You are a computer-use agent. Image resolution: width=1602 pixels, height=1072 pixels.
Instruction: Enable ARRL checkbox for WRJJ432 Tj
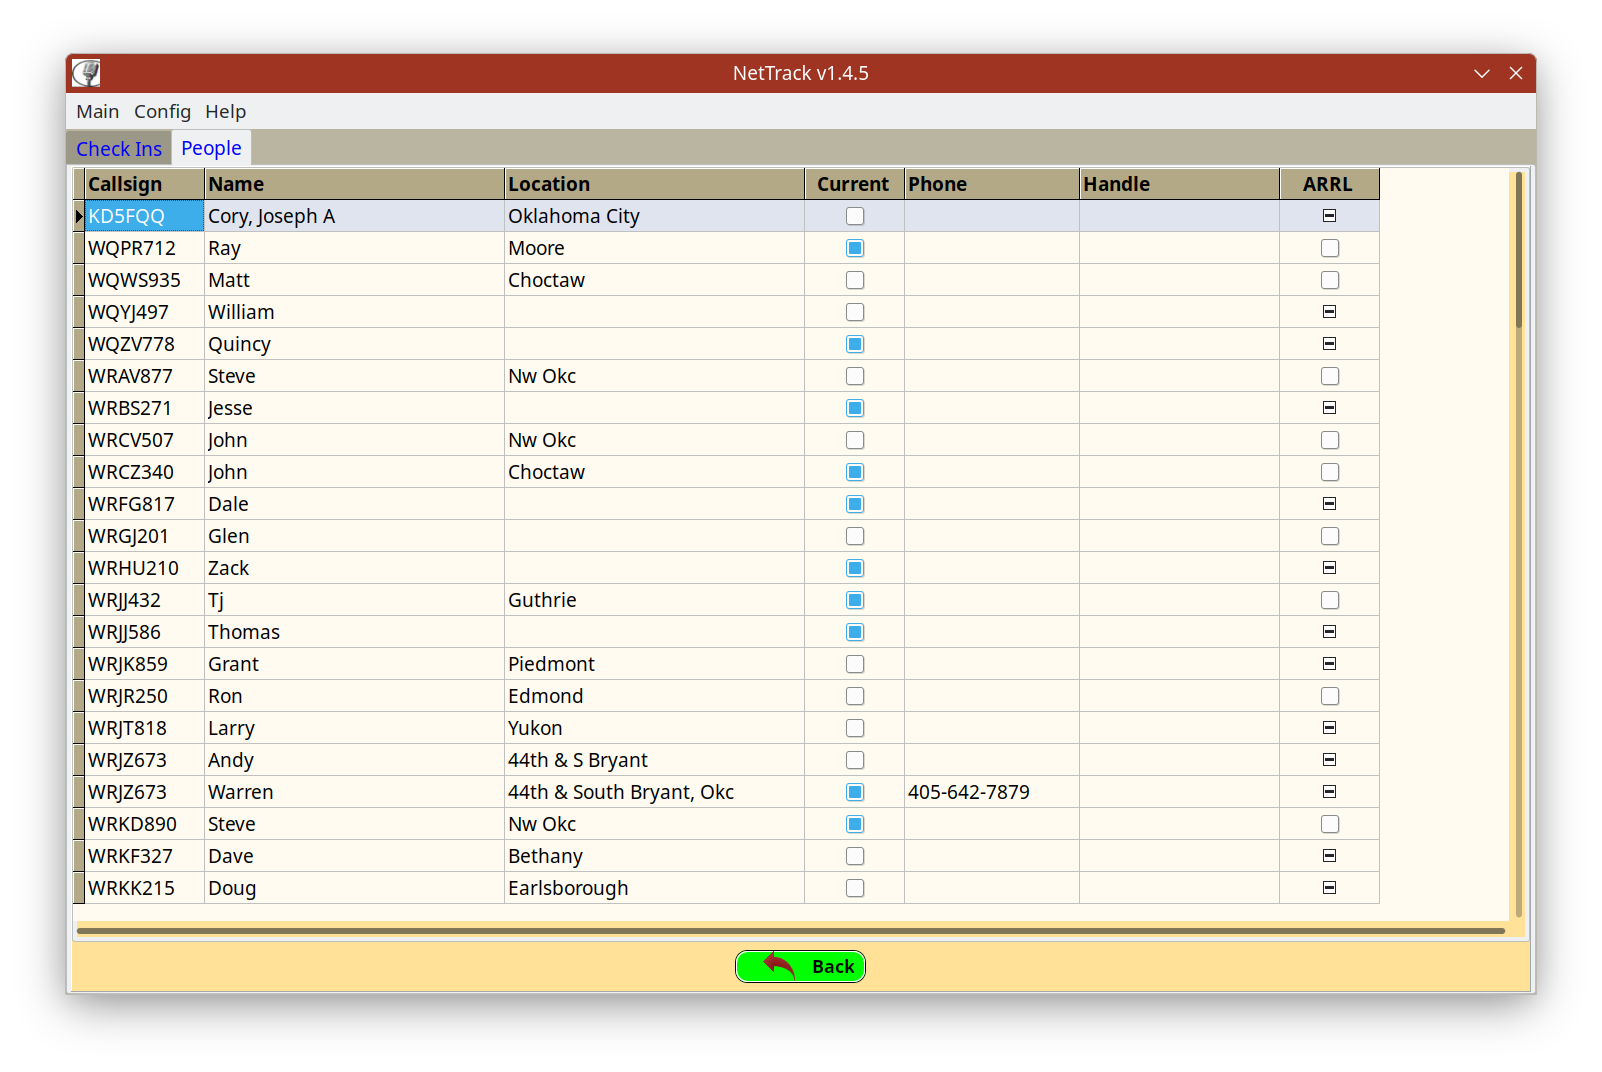click(x=1329, y=600)
